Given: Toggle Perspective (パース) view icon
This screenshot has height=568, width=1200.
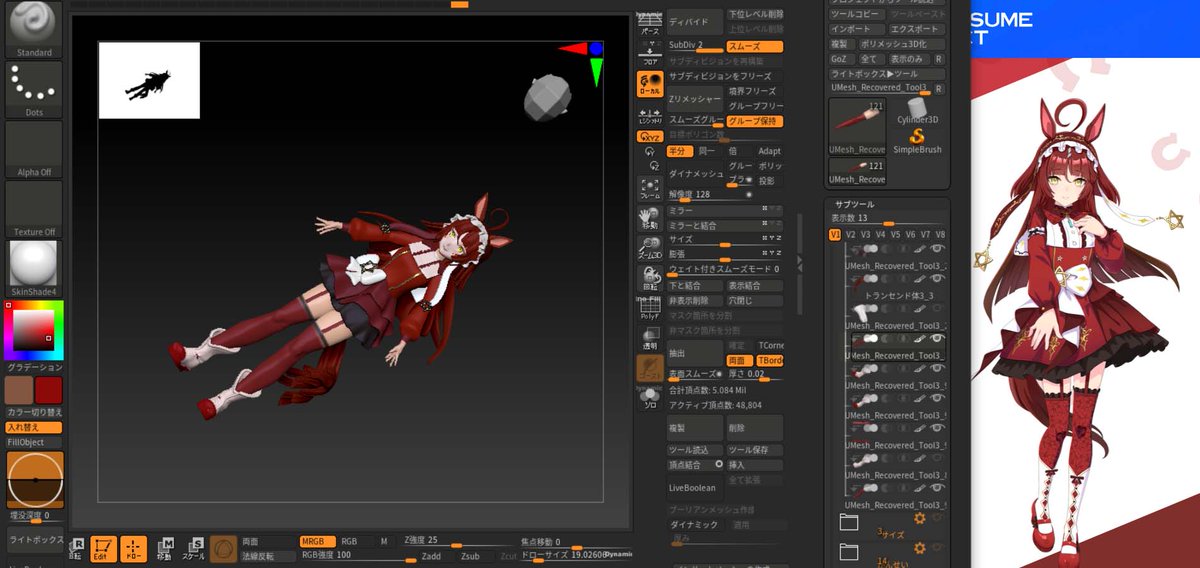Looking at the screenshot, I should pos(650,25).
